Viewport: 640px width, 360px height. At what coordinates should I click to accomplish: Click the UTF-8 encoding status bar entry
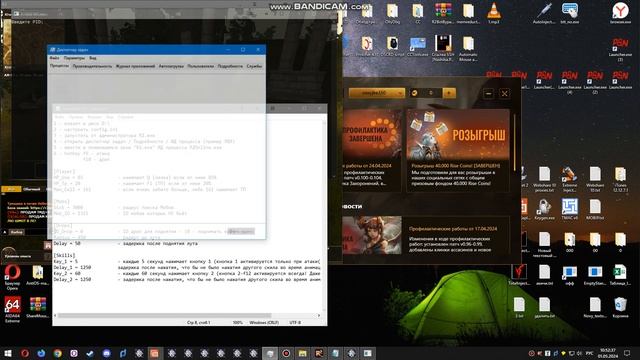point(295,322)
